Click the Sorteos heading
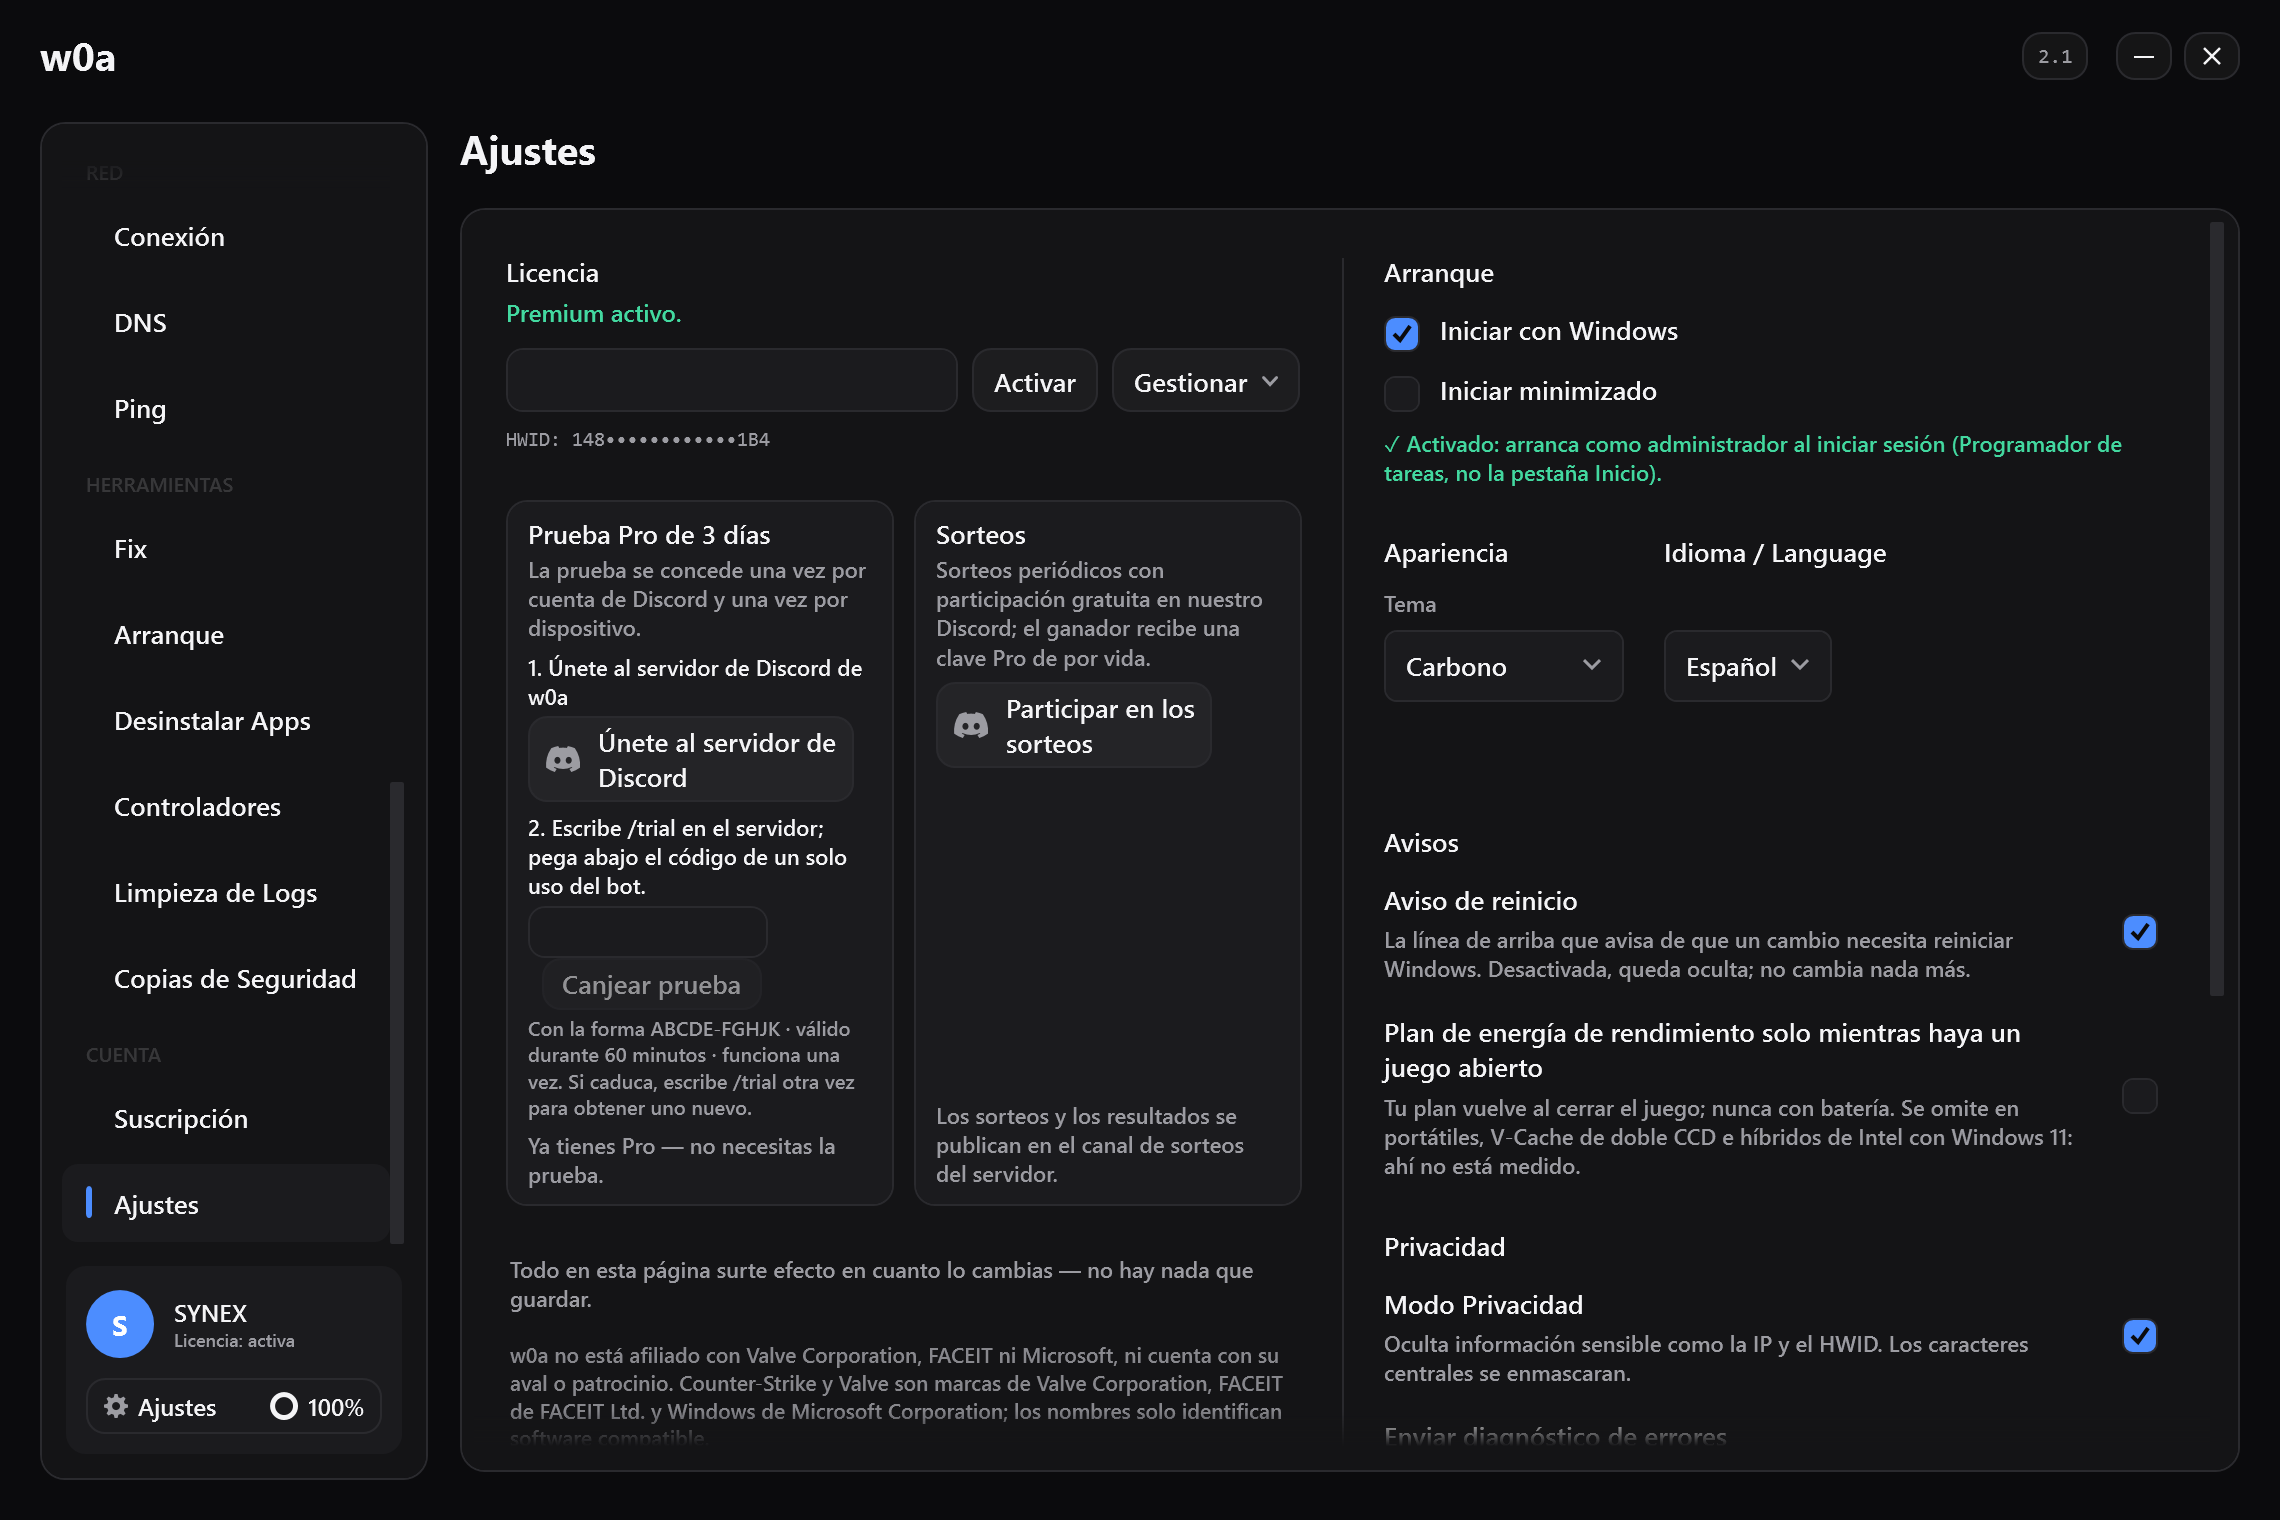 pyautogui.click(x=981, y=535)
